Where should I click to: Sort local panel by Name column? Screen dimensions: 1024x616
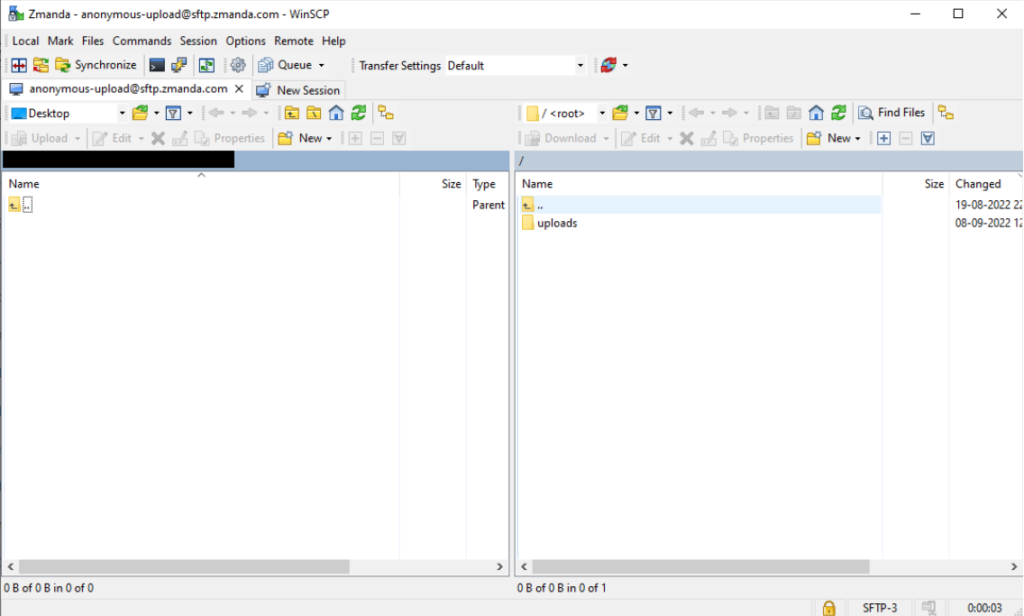201,184
